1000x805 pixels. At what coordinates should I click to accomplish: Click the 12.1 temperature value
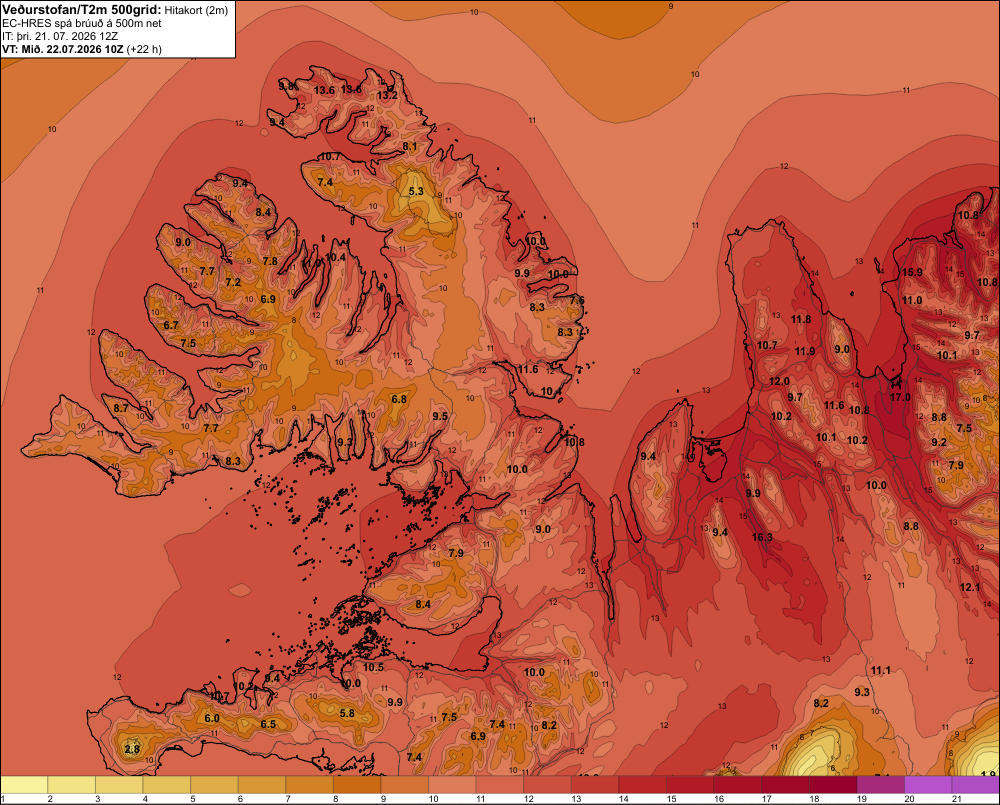pyautogui.click(x=970, y=587)
